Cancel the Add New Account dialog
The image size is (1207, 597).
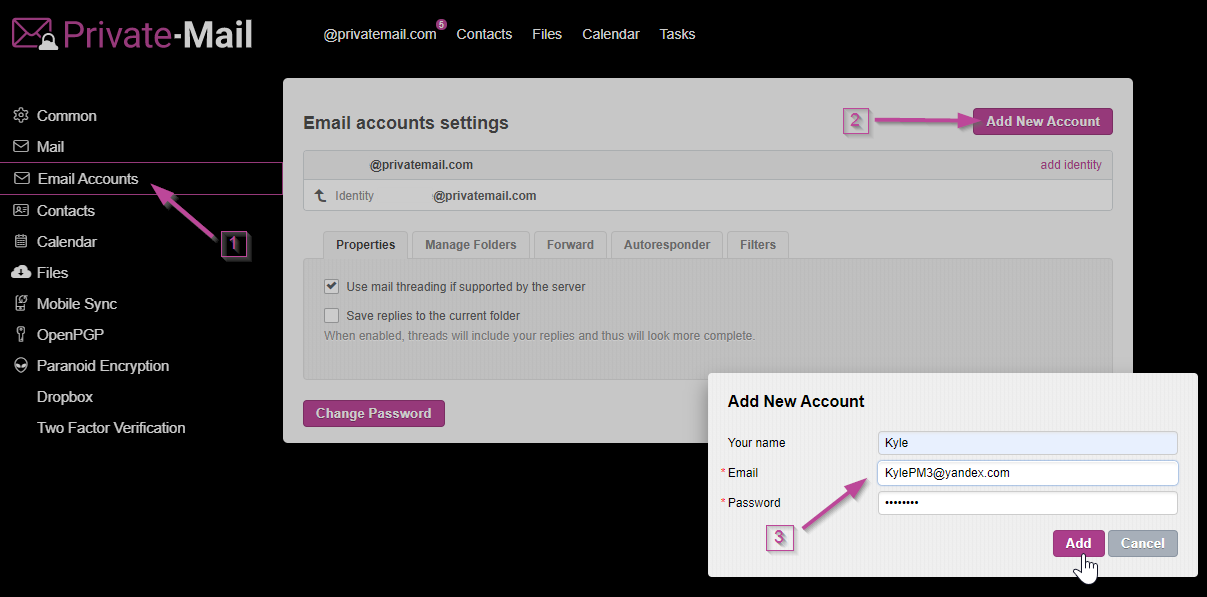point(1142,543)
